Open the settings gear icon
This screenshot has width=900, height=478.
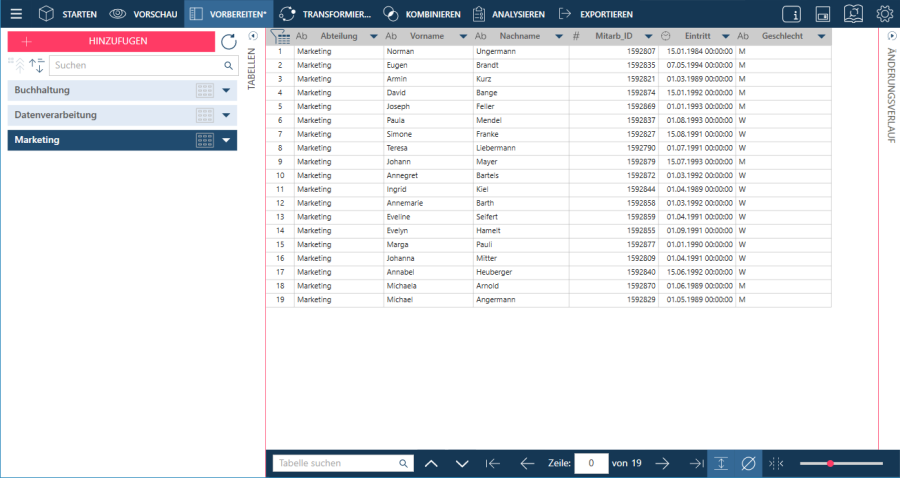coord(884,14)
